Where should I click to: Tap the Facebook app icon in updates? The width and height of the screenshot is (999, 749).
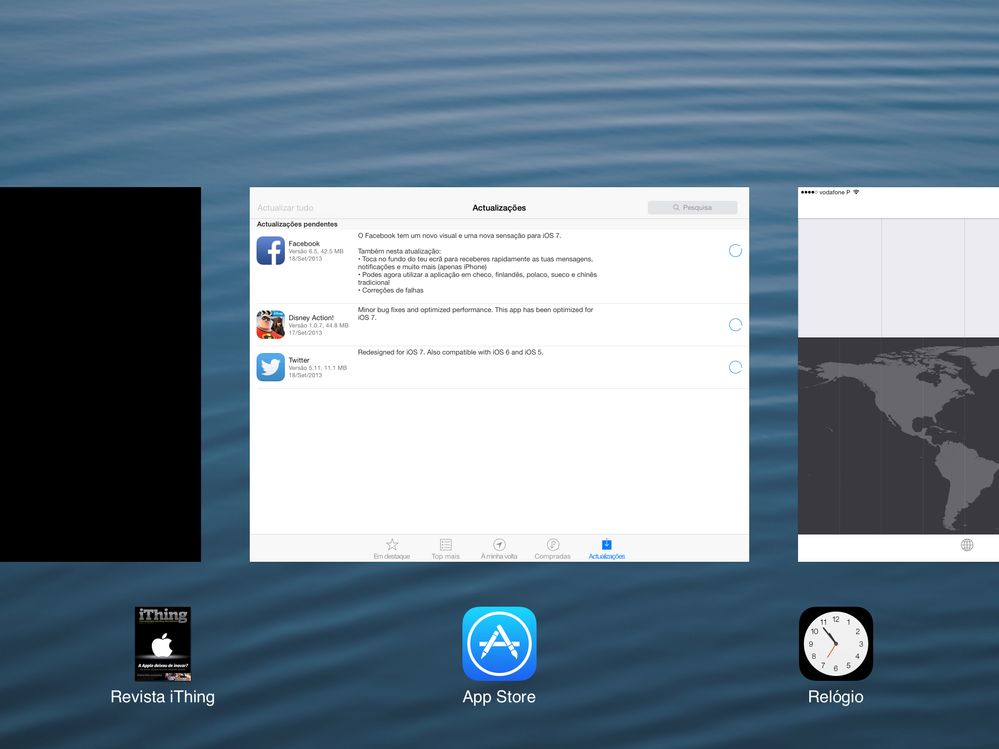click(270, 250)
